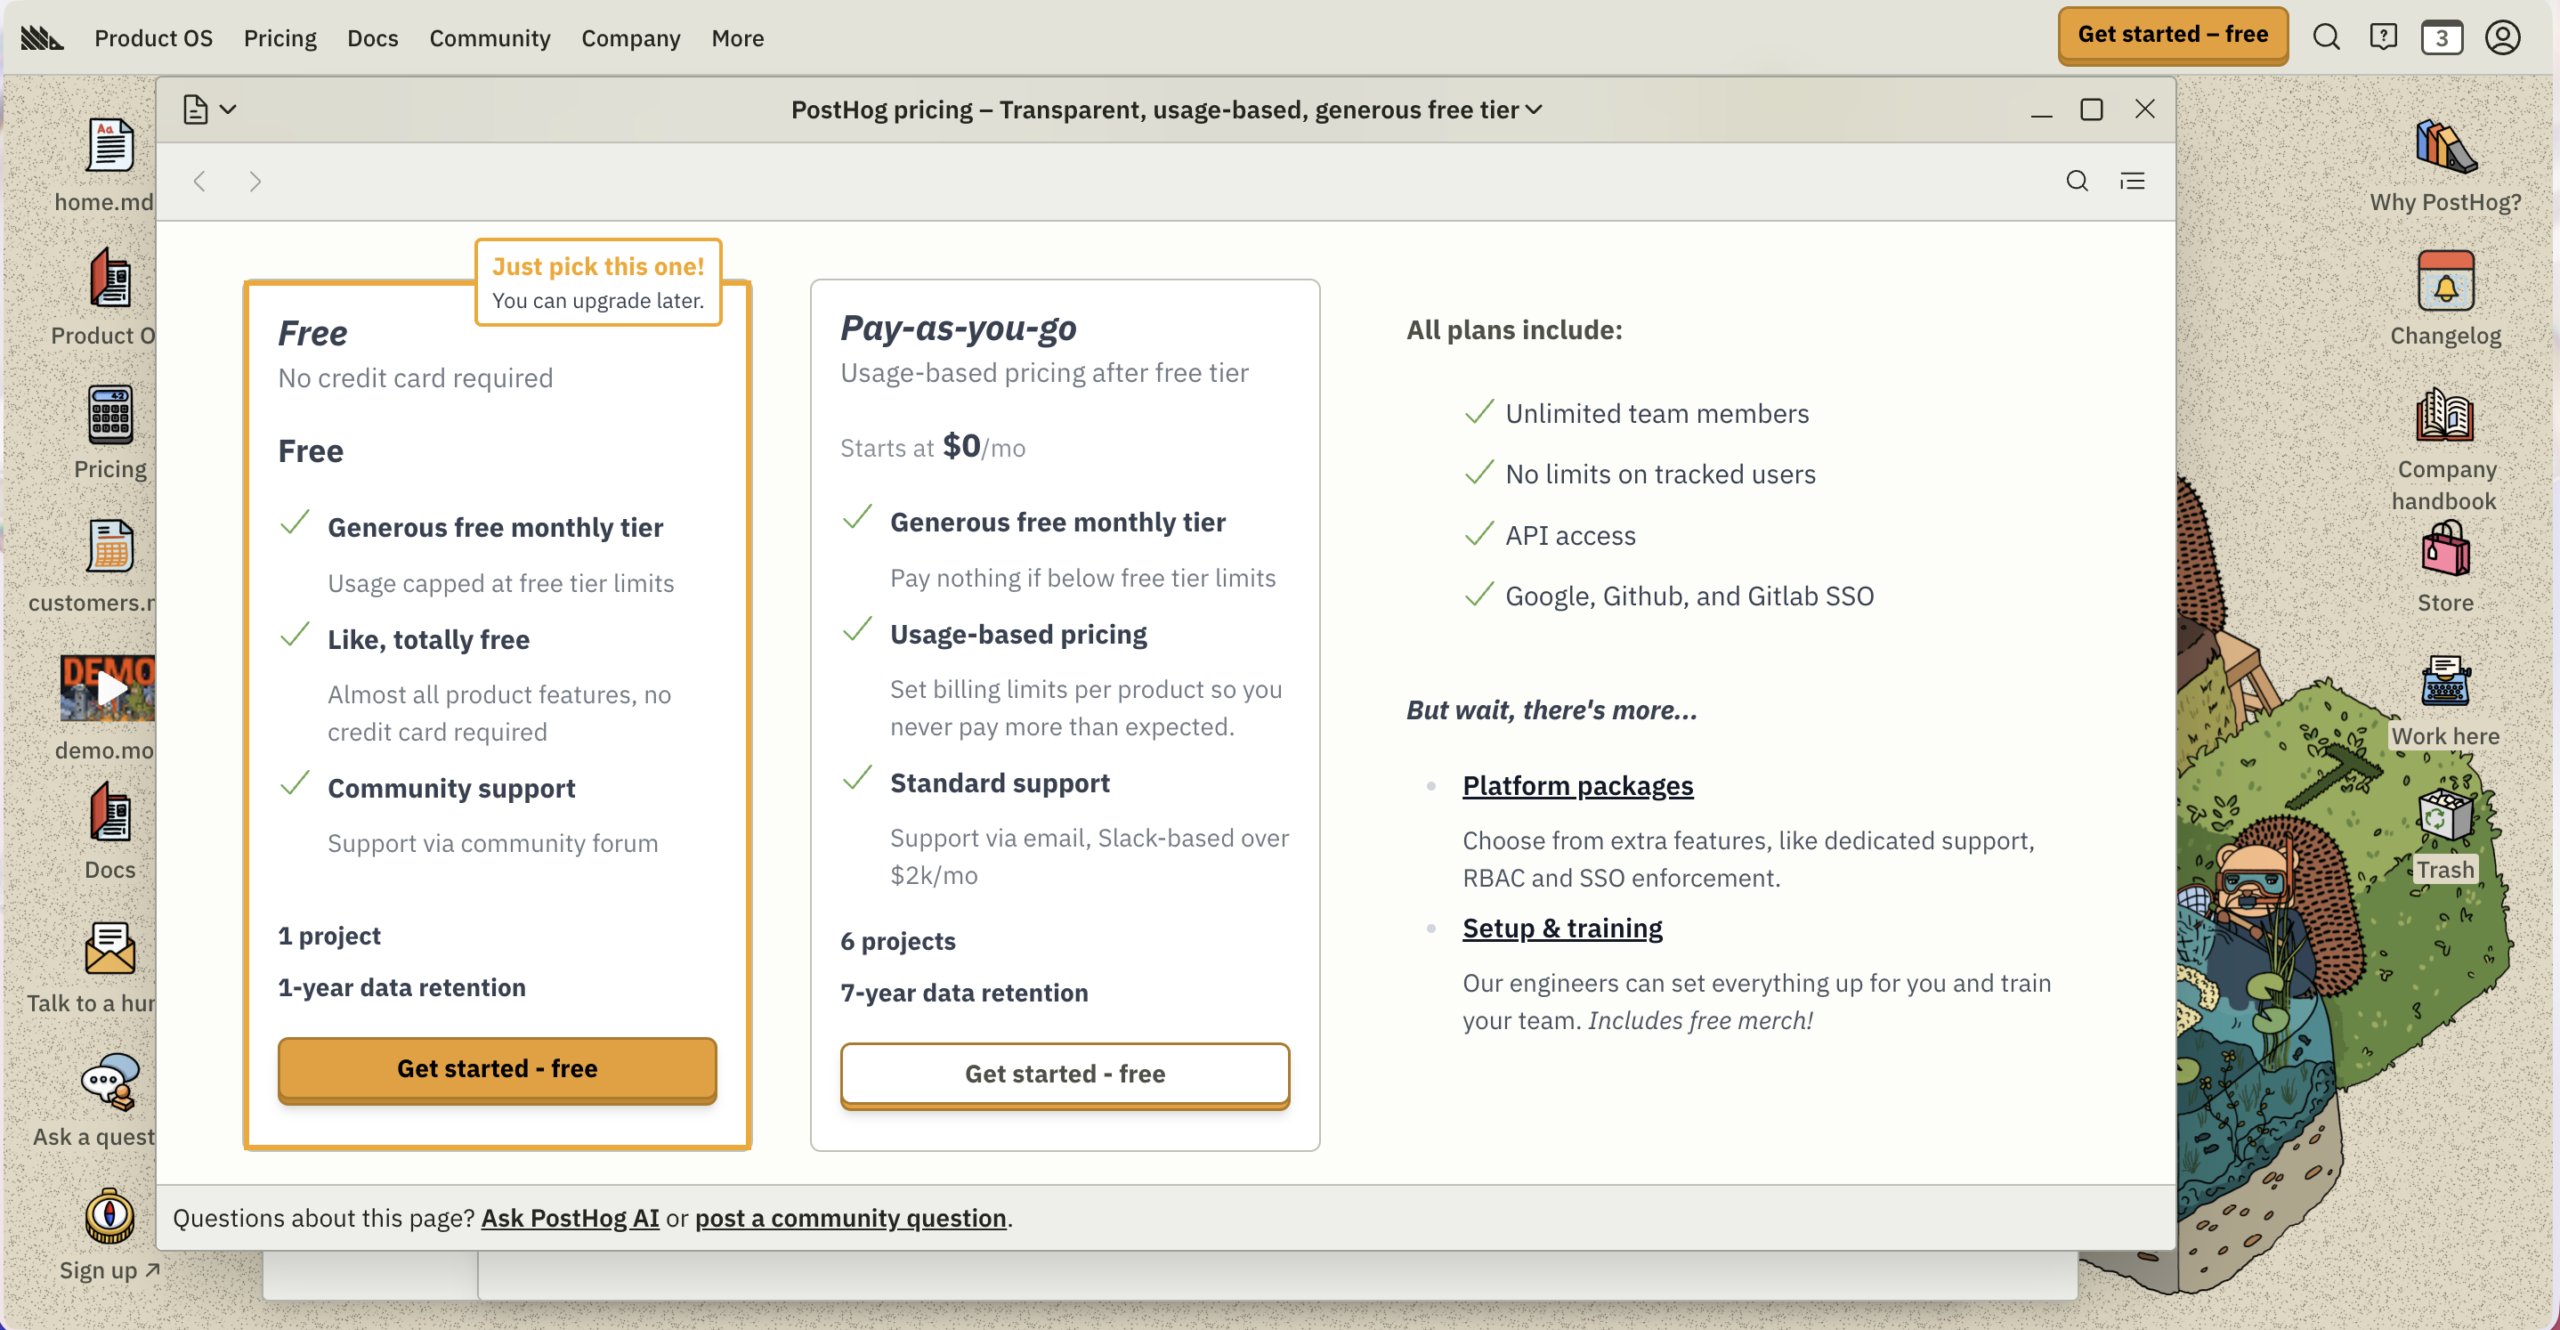Click Get started - free in Free plan
The image size is (2560, 1330).
click(x=497, y=1068)
